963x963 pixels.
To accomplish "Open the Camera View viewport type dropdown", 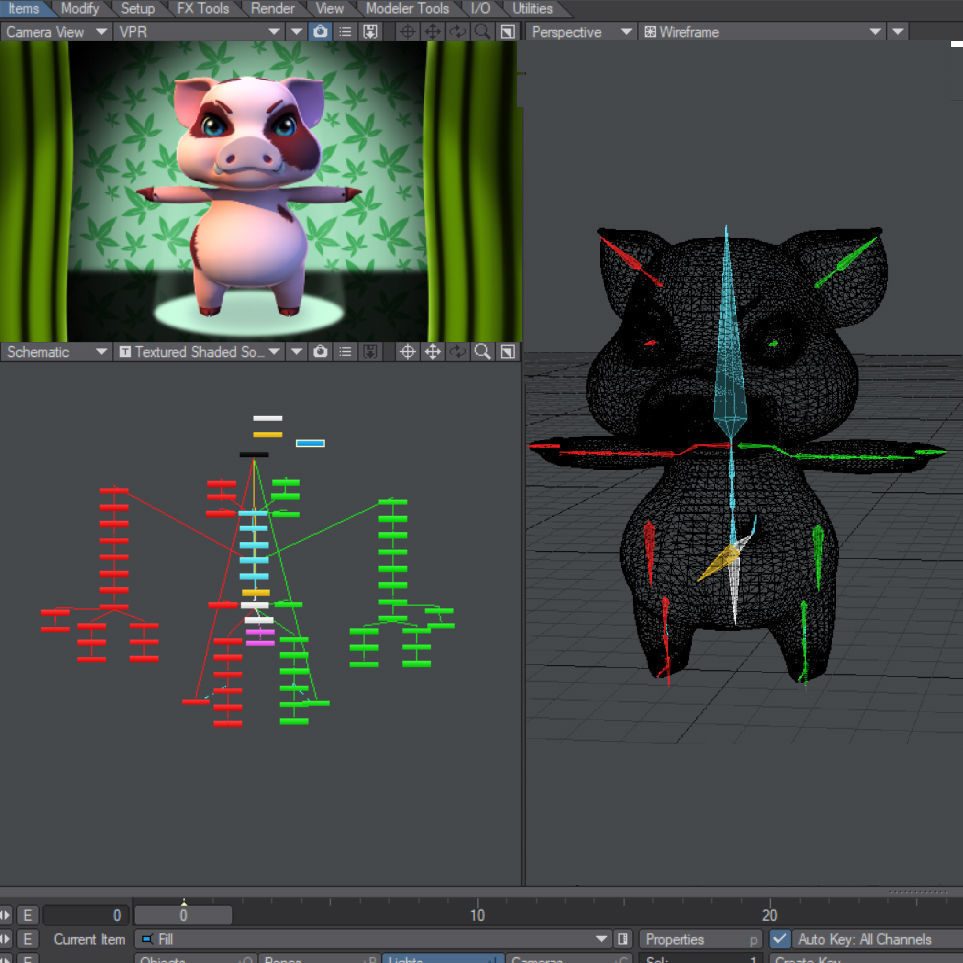I will (x=56, y=32).
